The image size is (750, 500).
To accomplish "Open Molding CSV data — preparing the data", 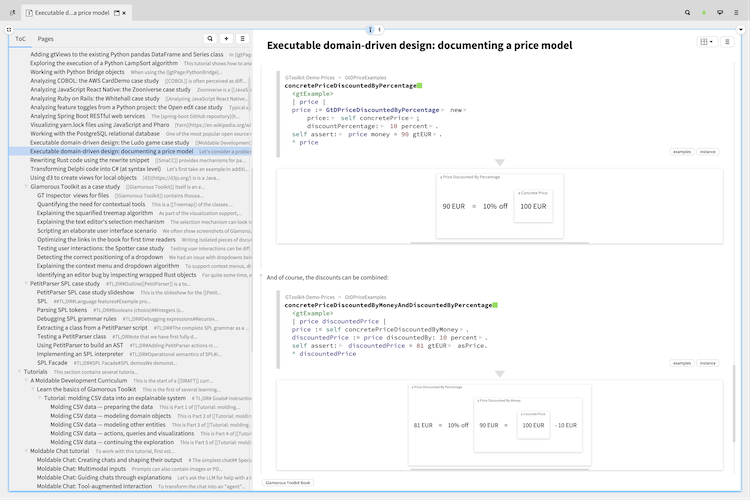I will click(x=101, y=407).
